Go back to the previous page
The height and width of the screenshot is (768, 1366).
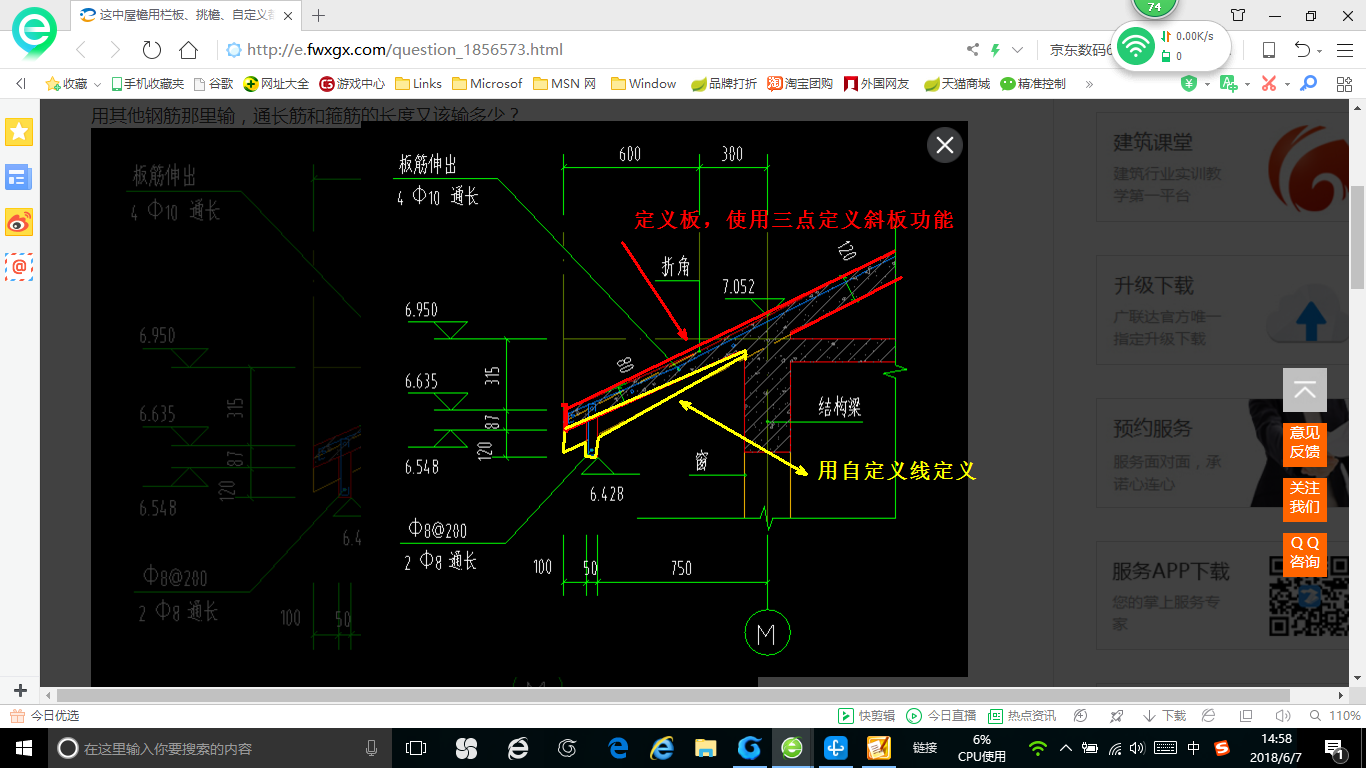point(81,50)
